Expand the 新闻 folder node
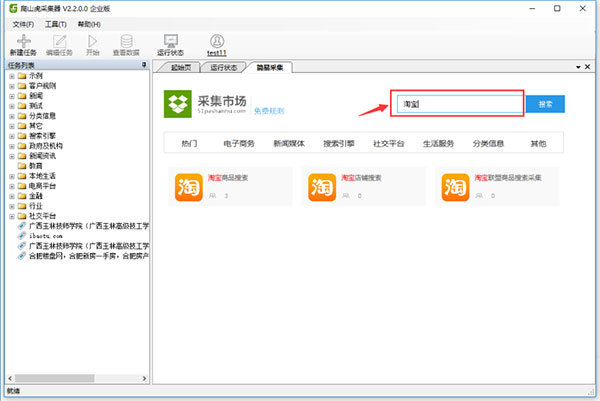This screenshot has height=401, width=600. coord(12,96)
